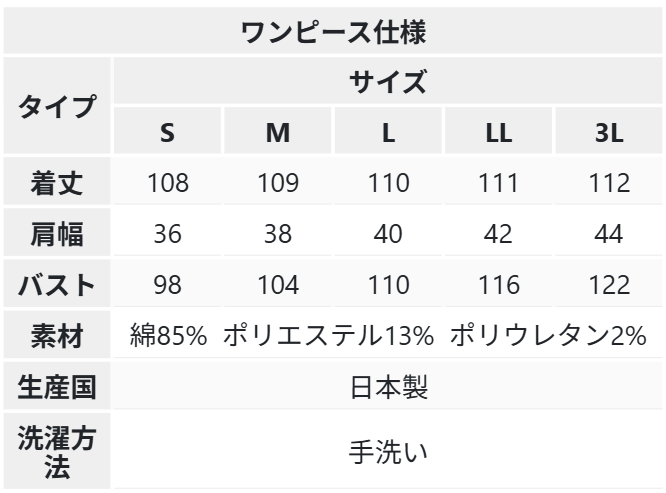
Task: Click the 素材 row label
Action: (57, 335)
